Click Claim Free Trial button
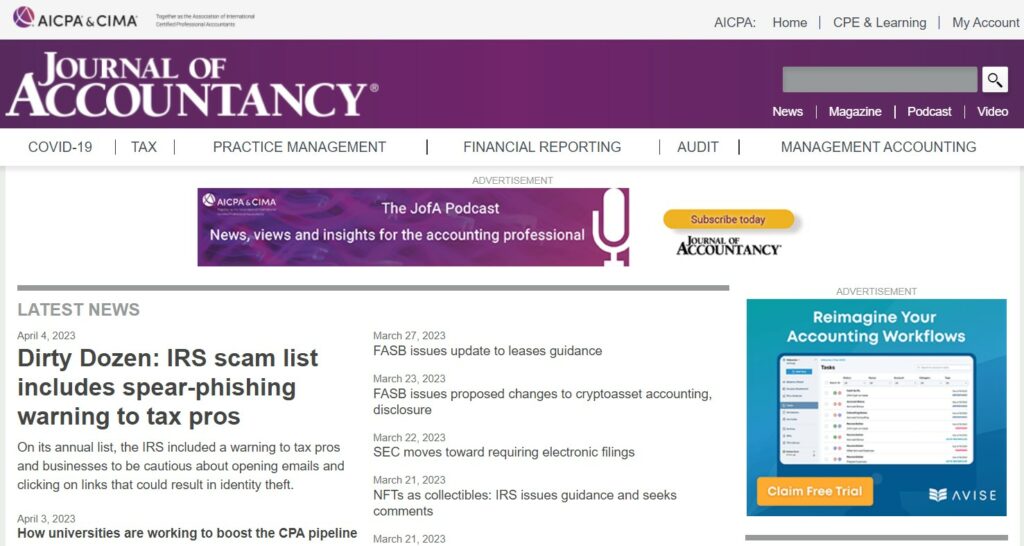The height and width of the screenshot is (546, 1024). 814,491
